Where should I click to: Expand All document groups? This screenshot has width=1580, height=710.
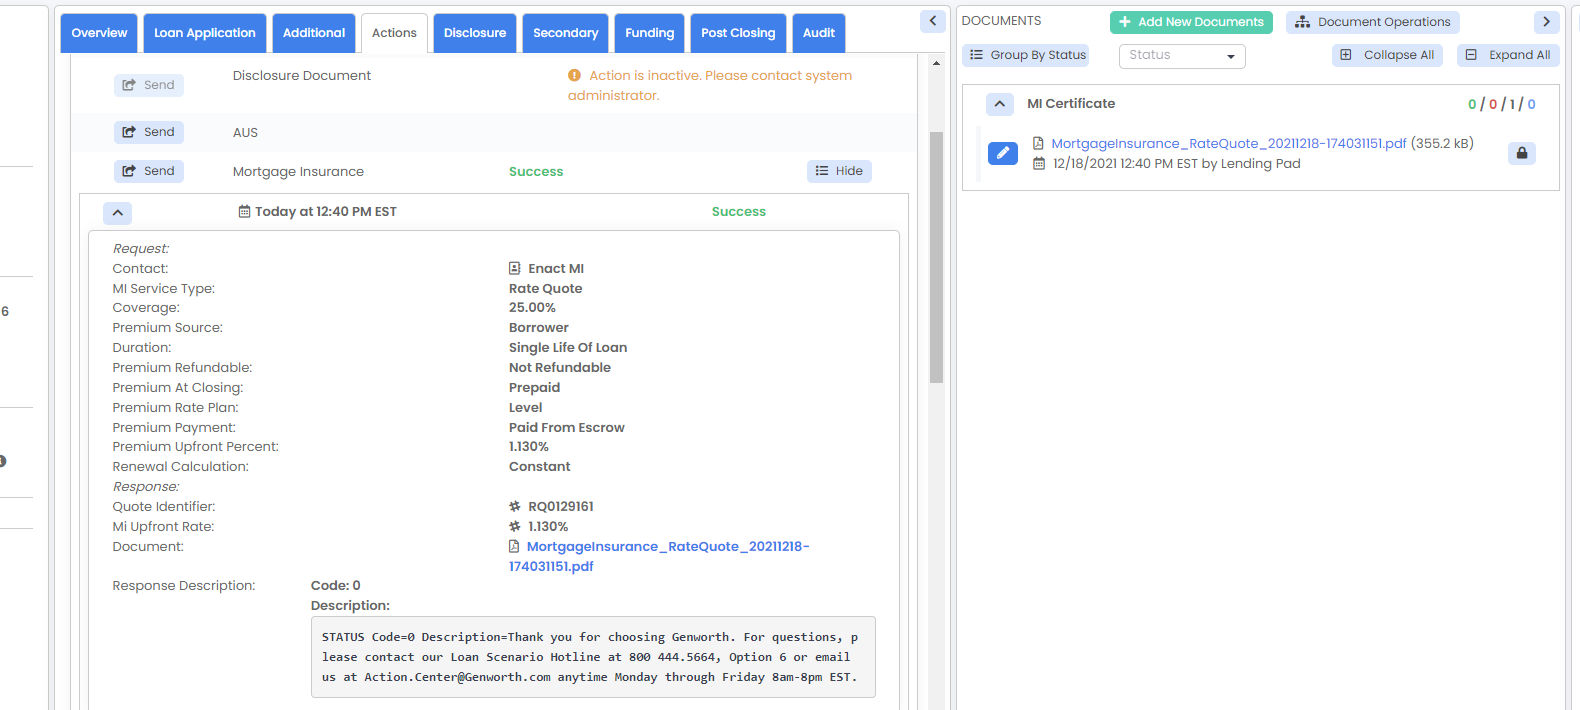pyautogui.click(x=1507, y=55)
